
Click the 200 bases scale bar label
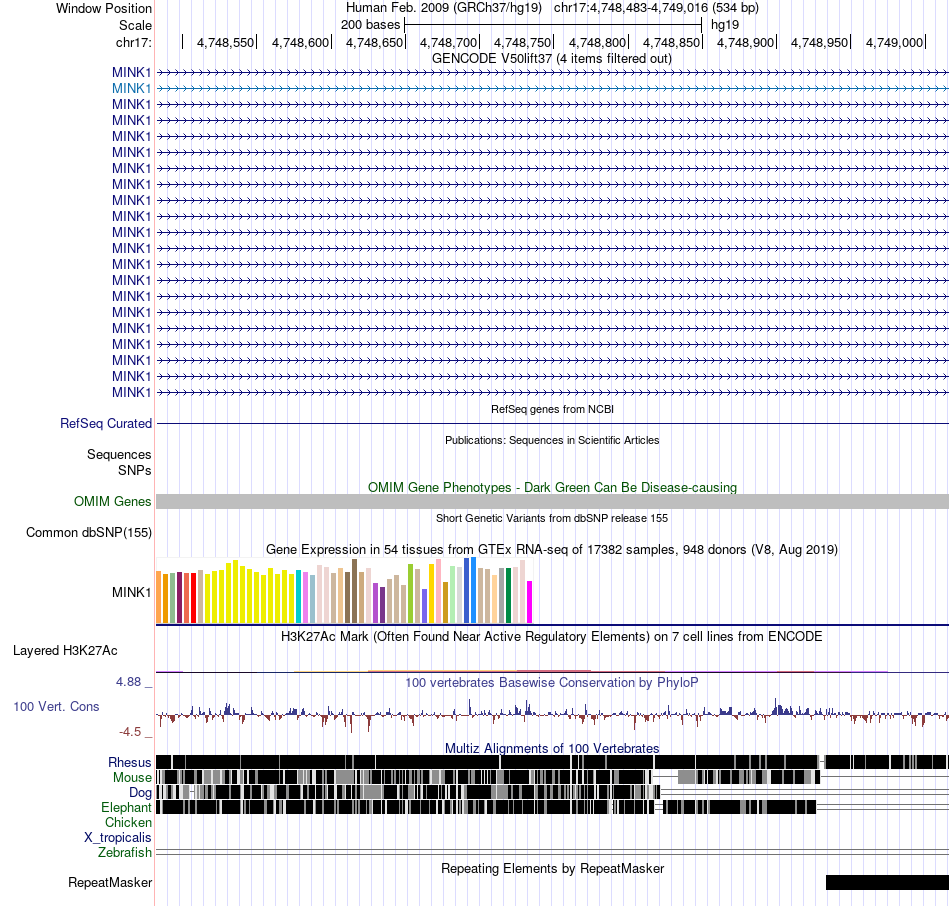click(370, 25)
